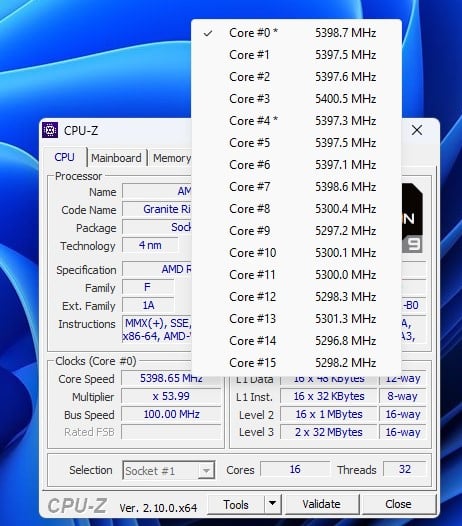This screenshot has height=526, width=462.
Task: Click the Cores count field
Action: click(295, 469)
